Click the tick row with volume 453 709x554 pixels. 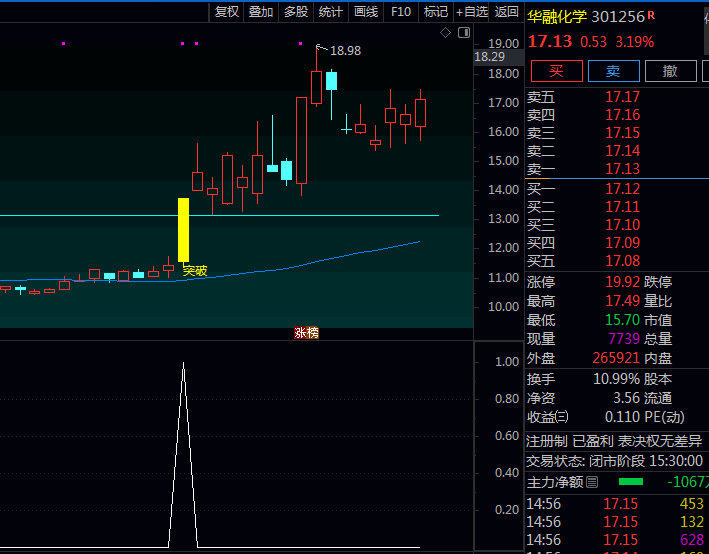616,504
